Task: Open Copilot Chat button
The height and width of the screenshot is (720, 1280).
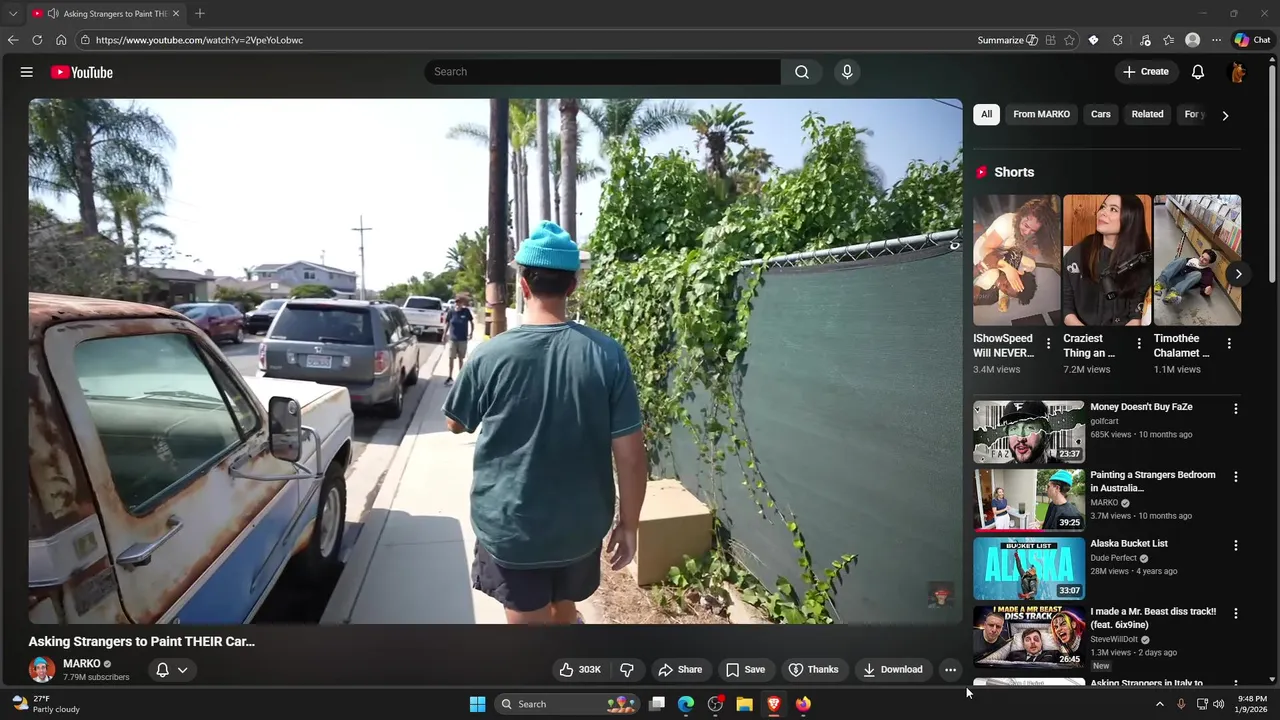Action: (1252, 40)
